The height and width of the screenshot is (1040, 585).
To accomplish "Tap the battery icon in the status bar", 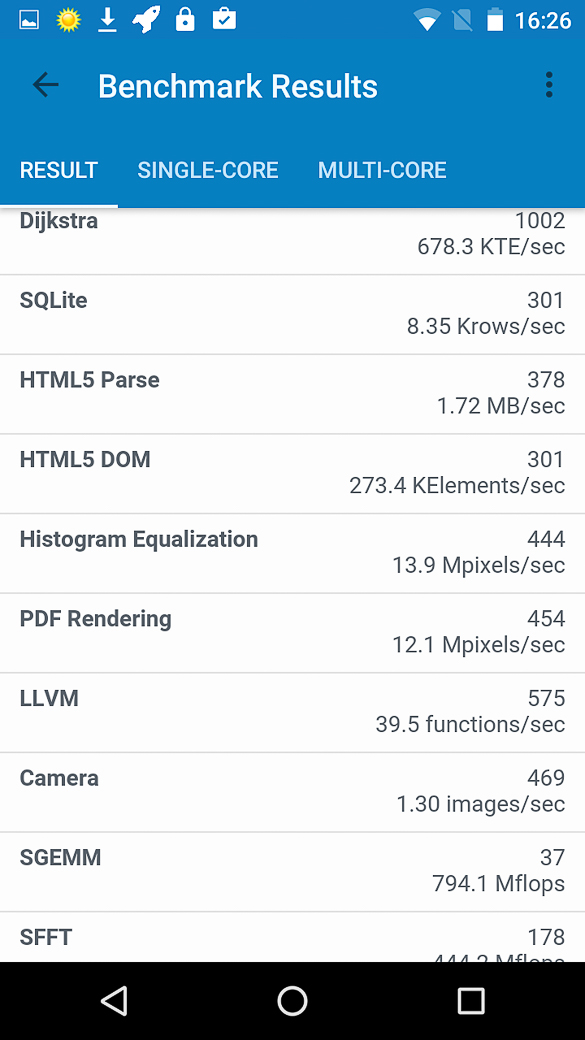I will (495, 21).
